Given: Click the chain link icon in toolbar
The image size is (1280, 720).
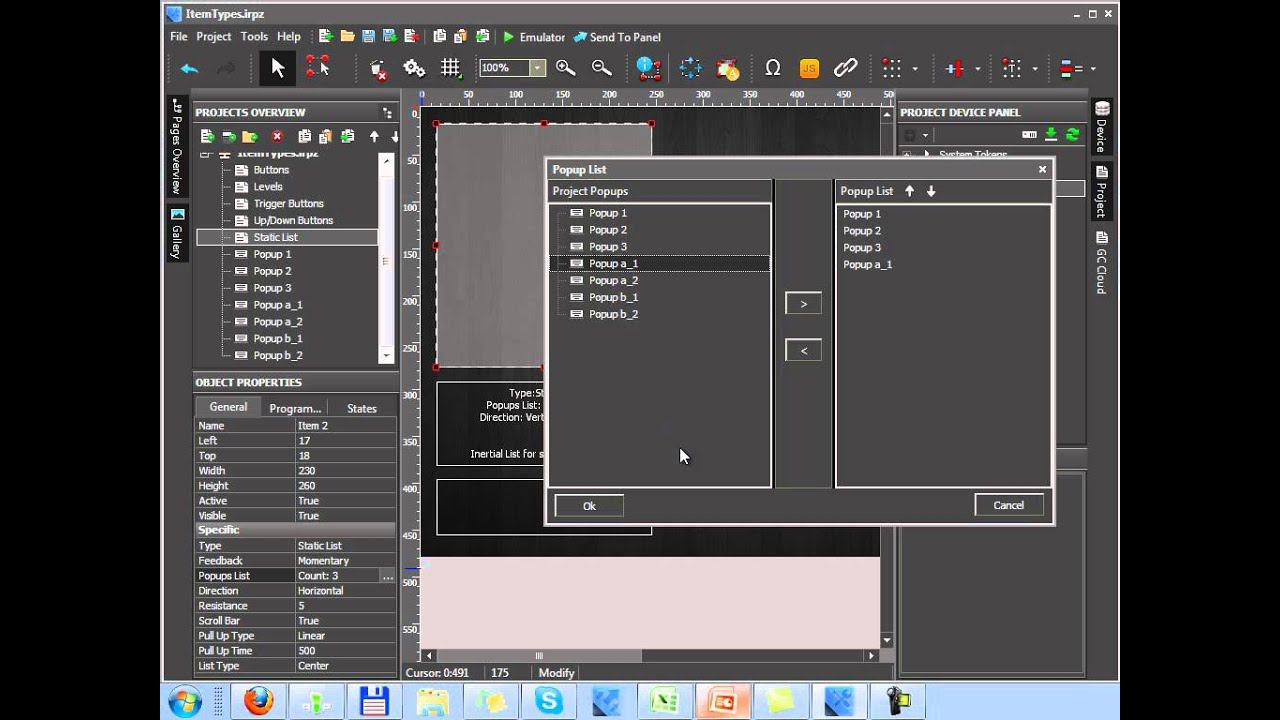Looking at the screenshot, I should [x=846, y=68].
